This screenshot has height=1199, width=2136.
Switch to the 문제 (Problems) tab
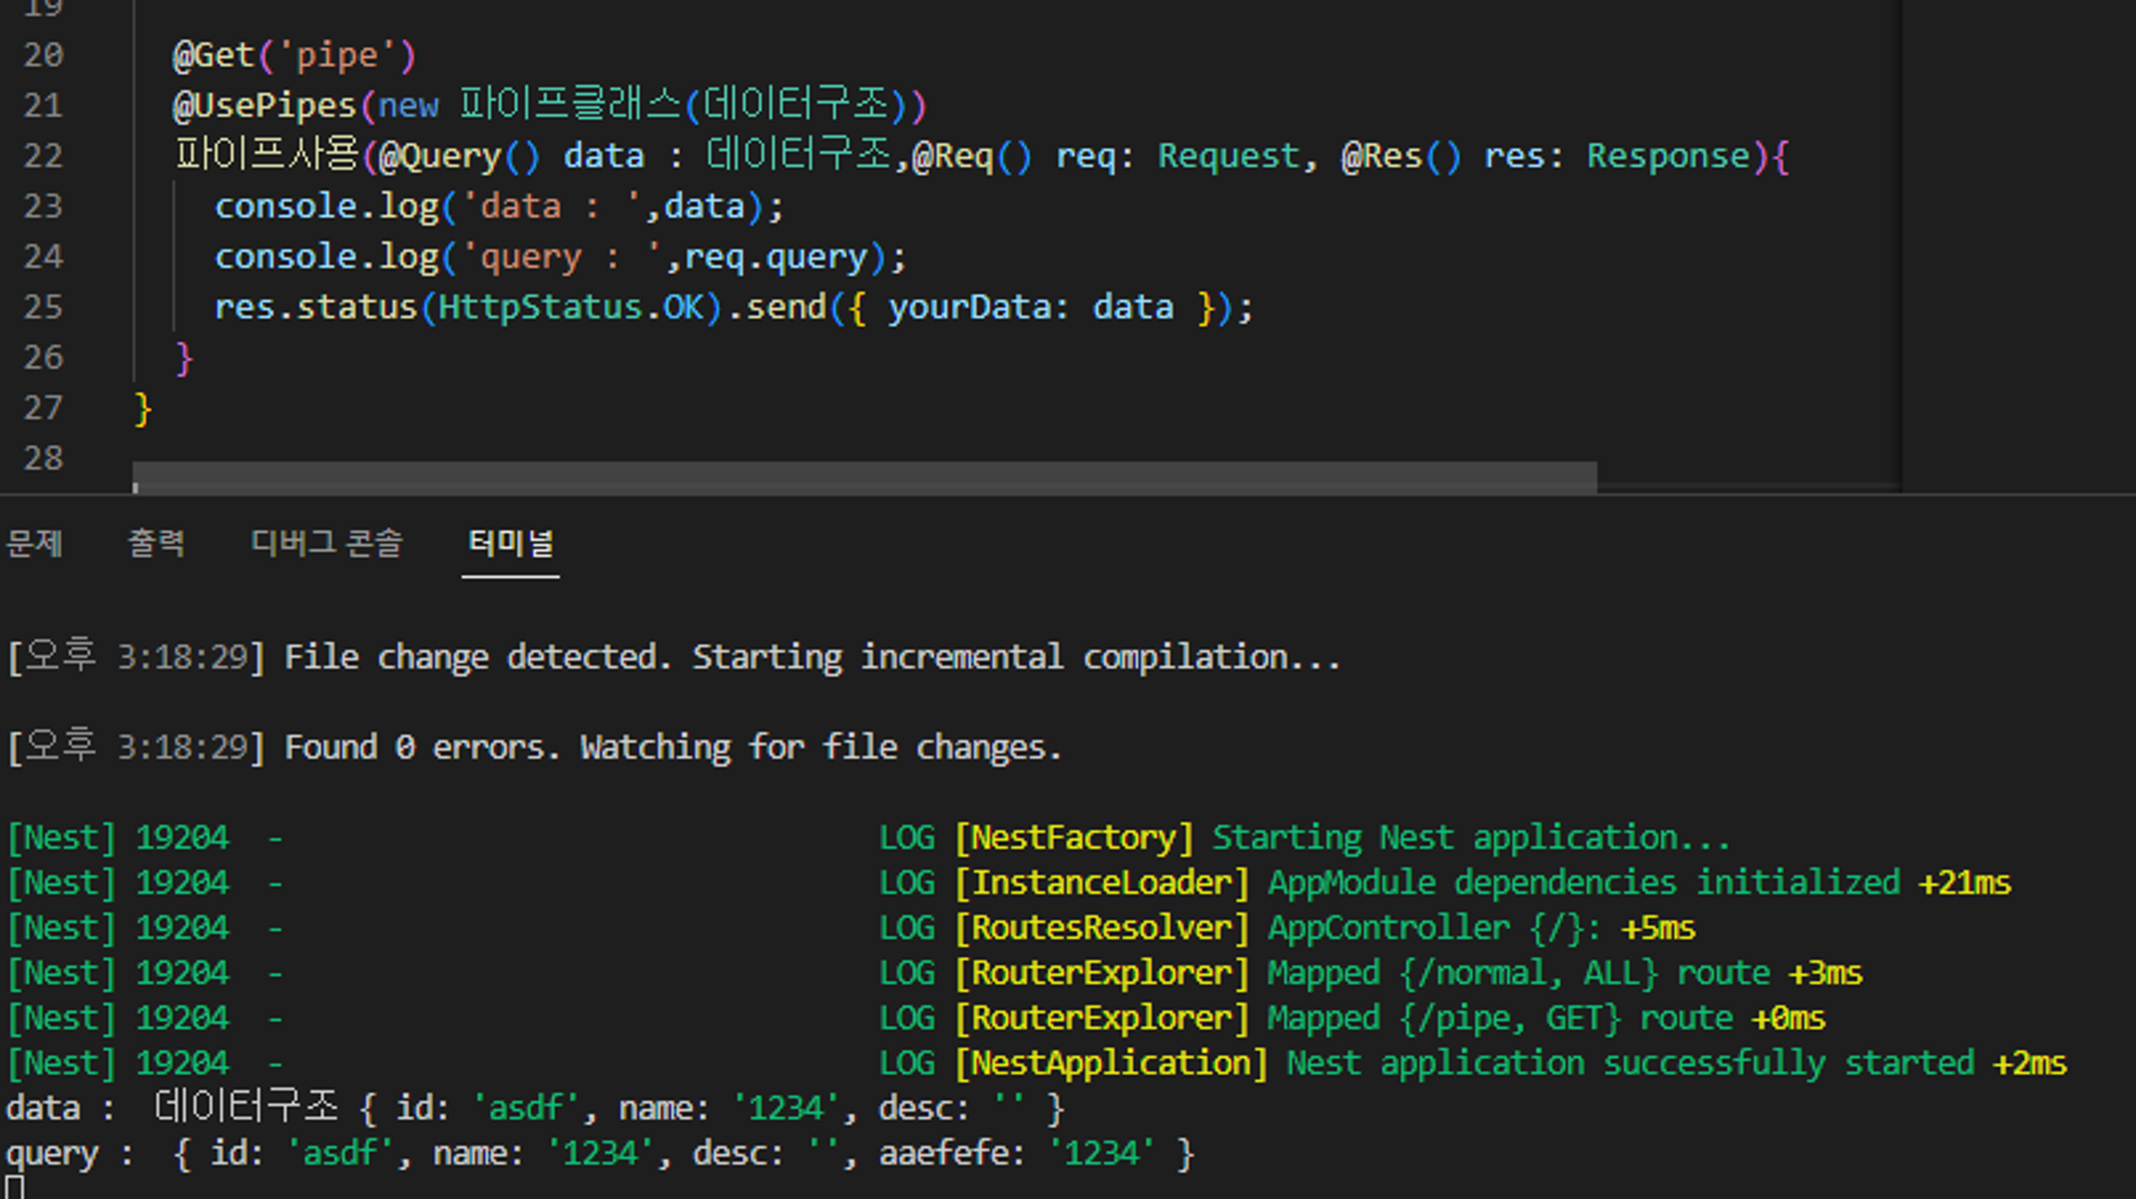pyautogui.click(x=34, y=543)
